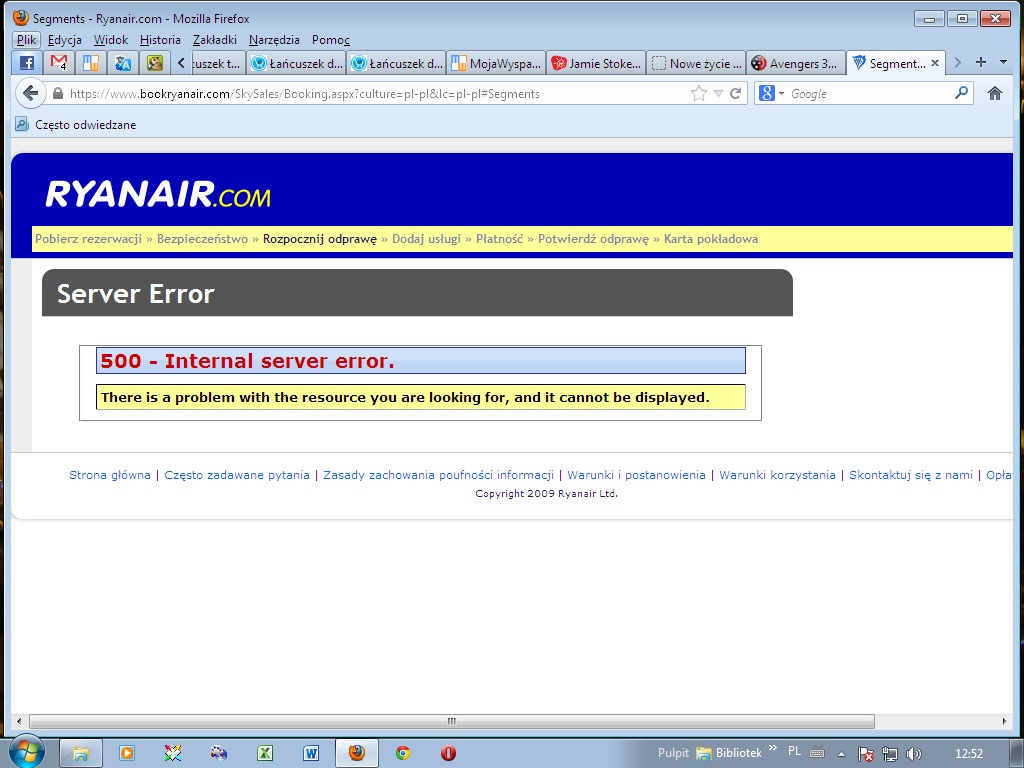Open the URL history dropdown arrow
Screen dimensions: 1024x768
(x=718, y=93)
